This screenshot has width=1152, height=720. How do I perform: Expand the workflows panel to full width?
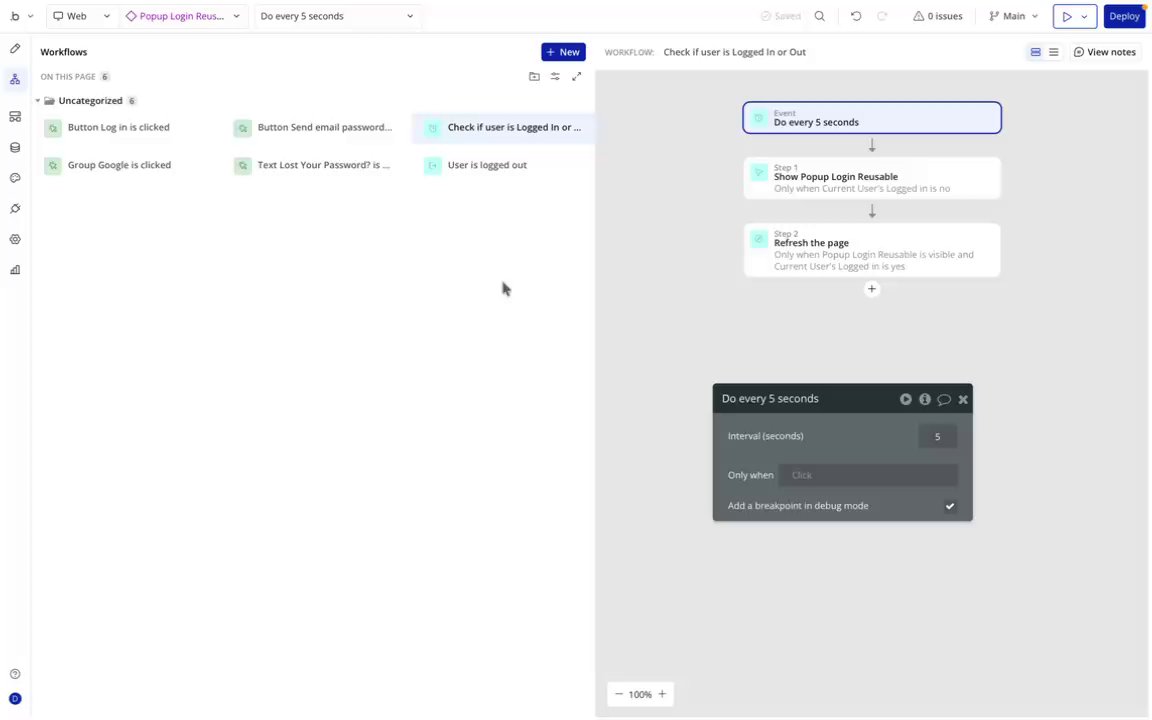(577, 76)
